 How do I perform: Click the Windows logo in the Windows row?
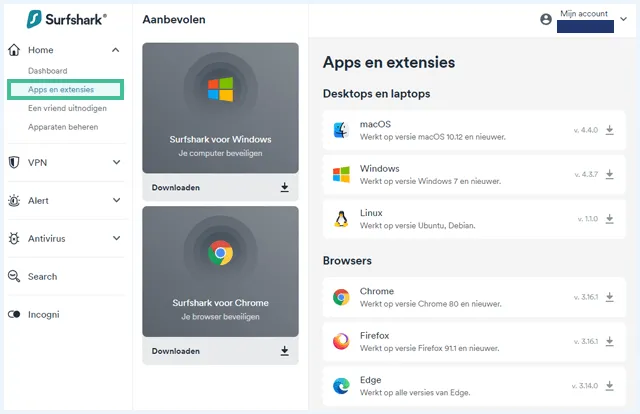tap(341, 175)
